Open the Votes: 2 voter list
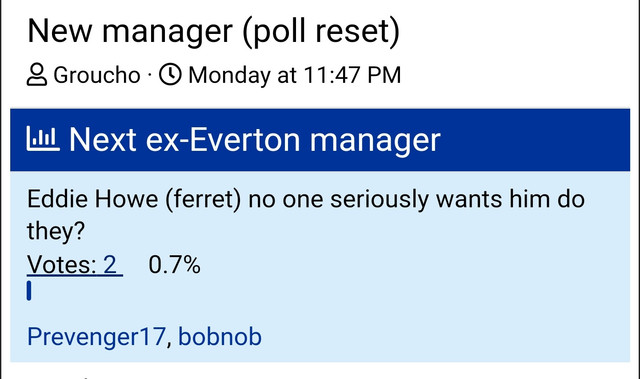 [75, 265]
